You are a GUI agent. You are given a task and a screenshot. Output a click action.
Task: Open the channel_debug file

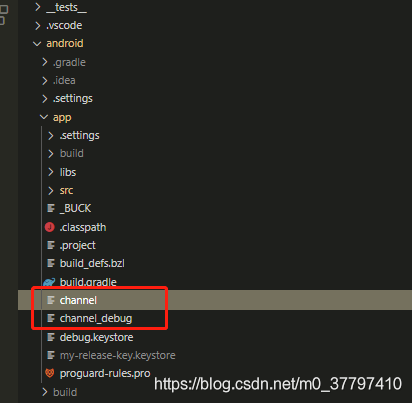coord(96,319)
